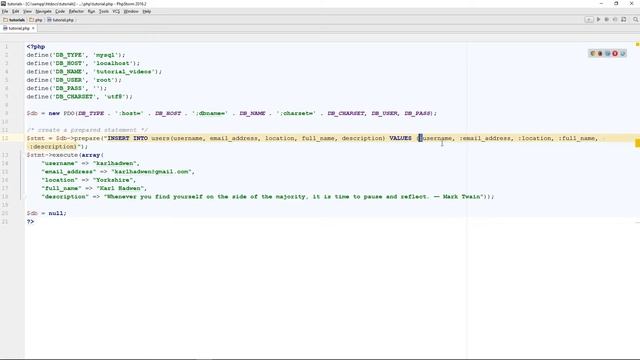Click php folder in the navigation bar
The image size is (640, 360).
tap(36, 20)
